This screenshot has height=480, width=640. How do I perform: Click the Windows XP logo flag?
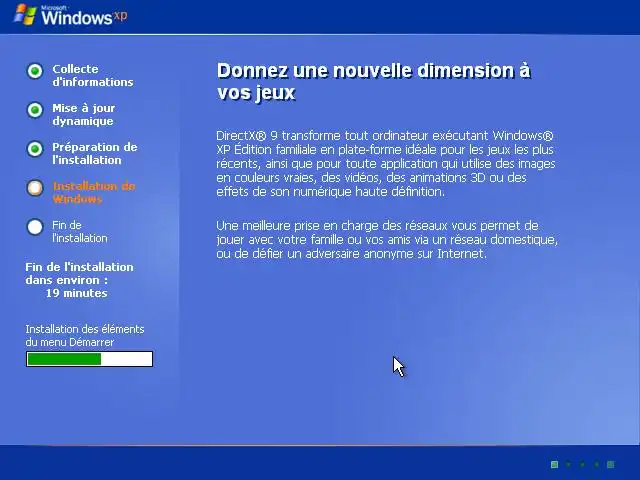(x=25, y=15)
